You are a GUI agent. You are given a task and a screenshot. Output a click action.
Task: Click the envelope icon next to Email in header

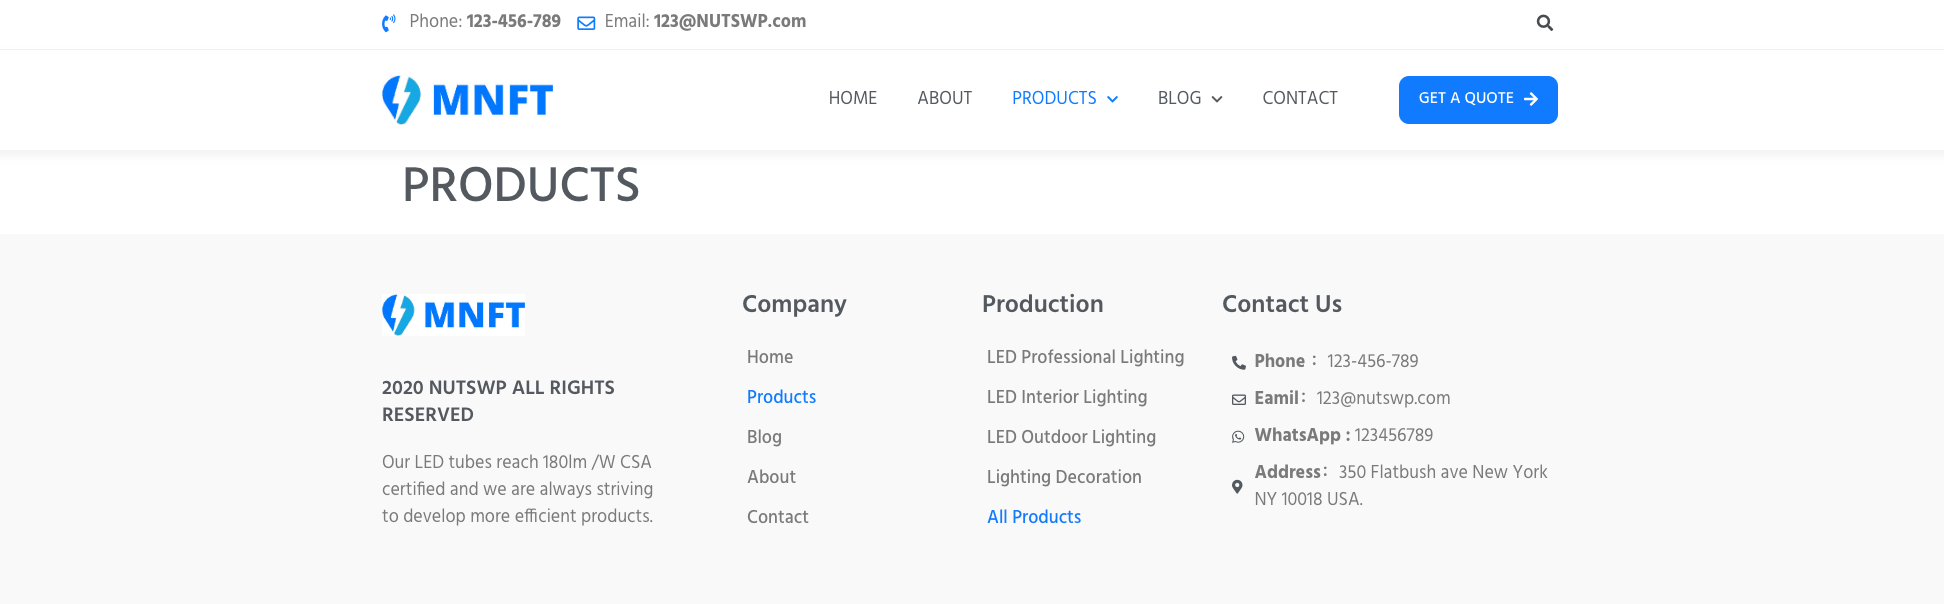585,21
